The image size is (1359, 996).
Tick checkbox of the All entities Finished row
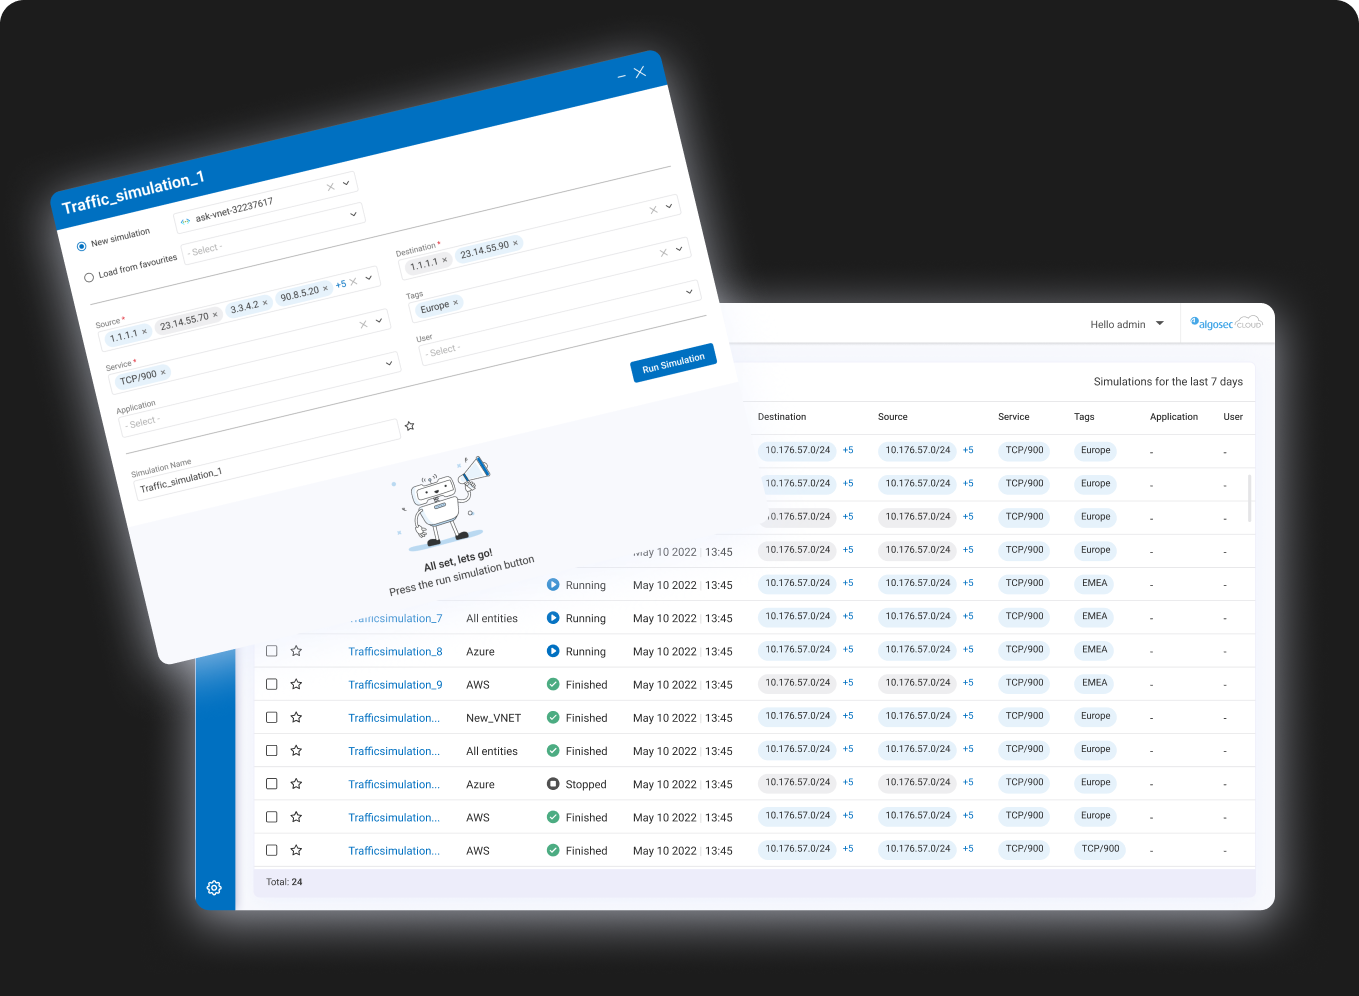pyautogui.click(x=271, y=750)
